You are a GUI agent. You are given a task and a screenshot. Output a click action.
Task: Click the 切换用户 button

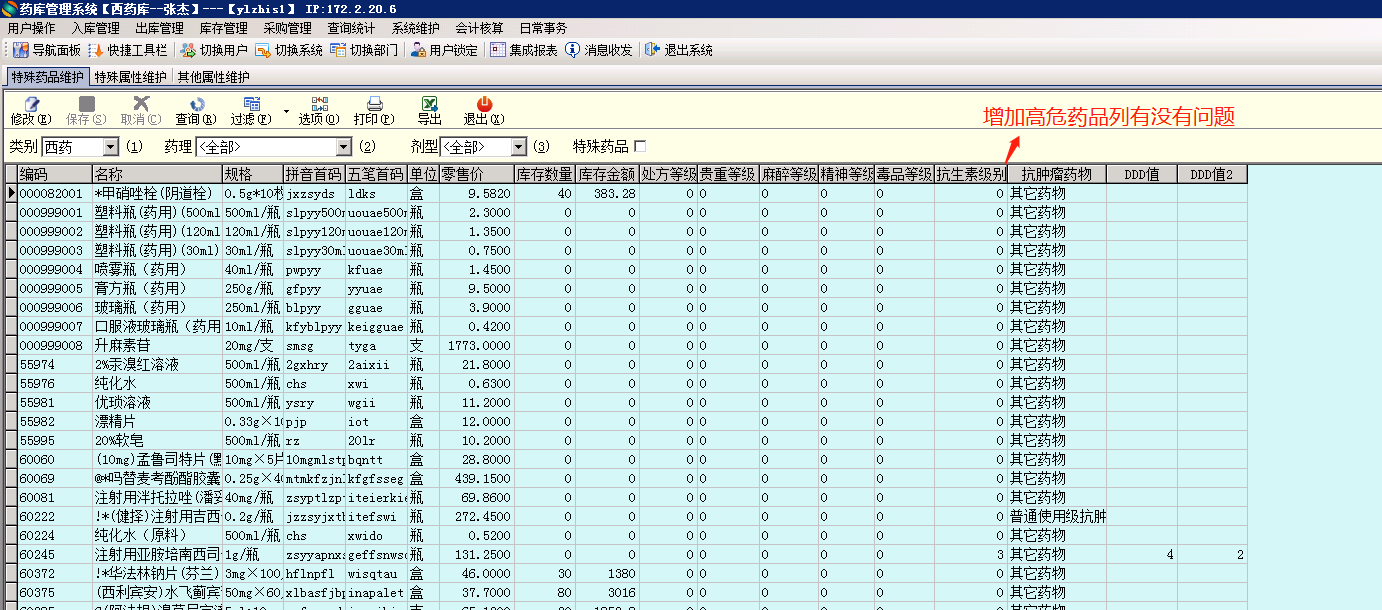click(214, 50)
